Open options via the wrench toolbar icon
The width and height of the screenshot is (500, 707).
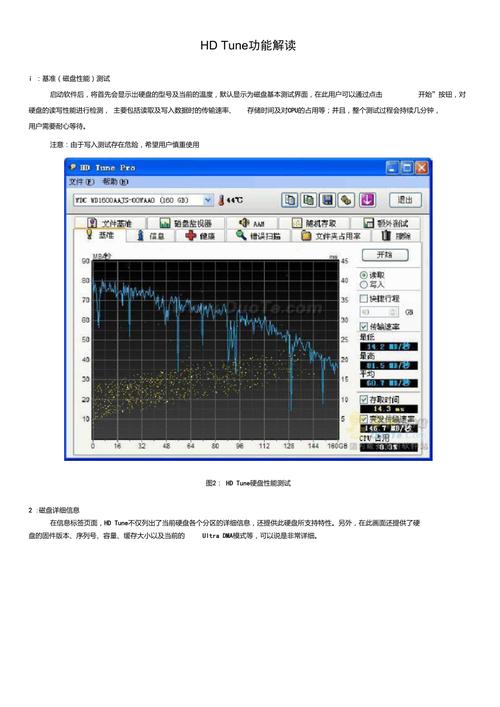(346, 200)
